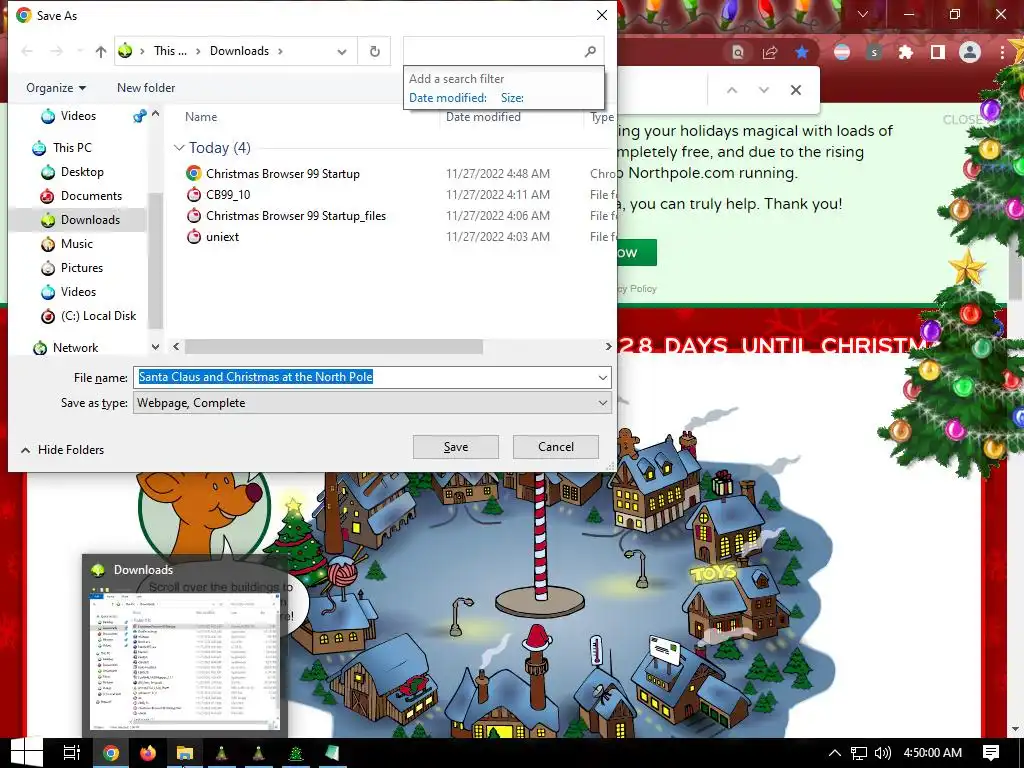Refresh the Downloads folder listing

(374, 52)
